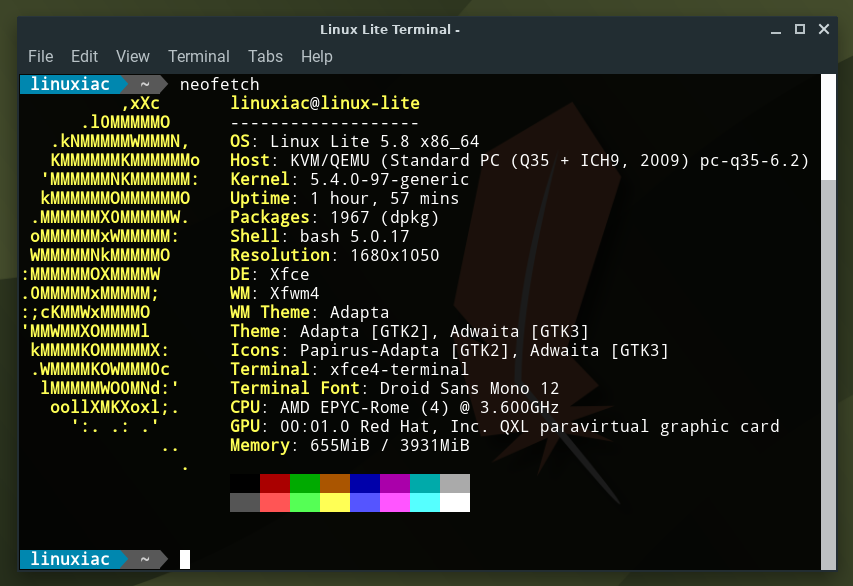The width and height of the screenshot is (853, 586).
Task: Click the bright cyan color block
Action: pyautogui.click(x=424, y=502)
